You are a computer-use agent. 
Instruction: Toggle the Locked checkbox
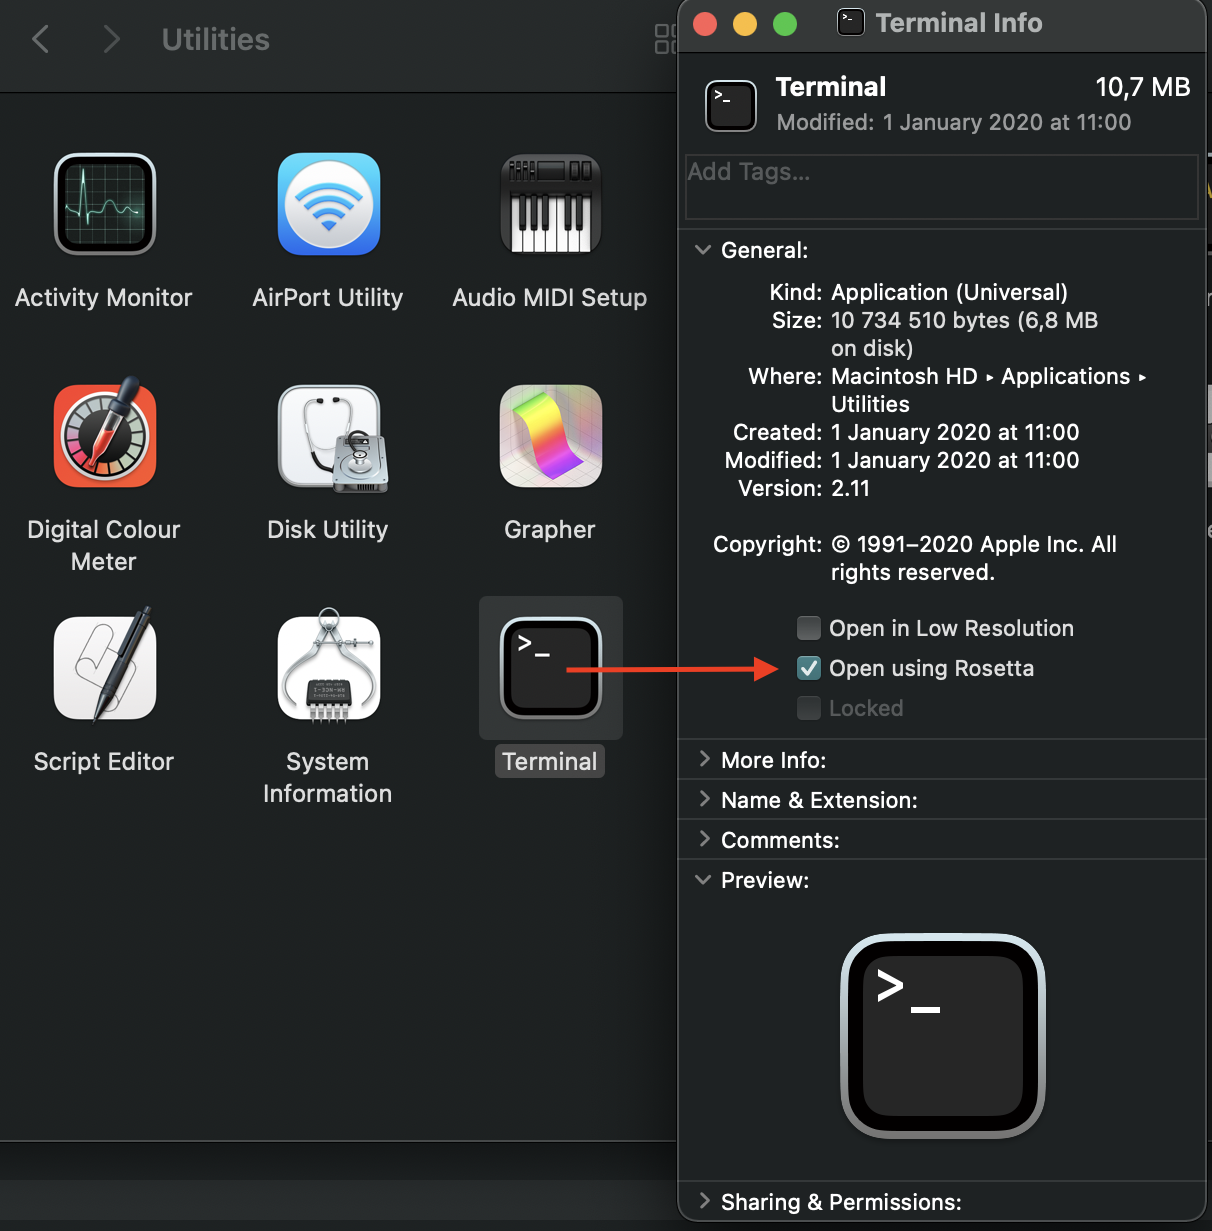point(809,708)
